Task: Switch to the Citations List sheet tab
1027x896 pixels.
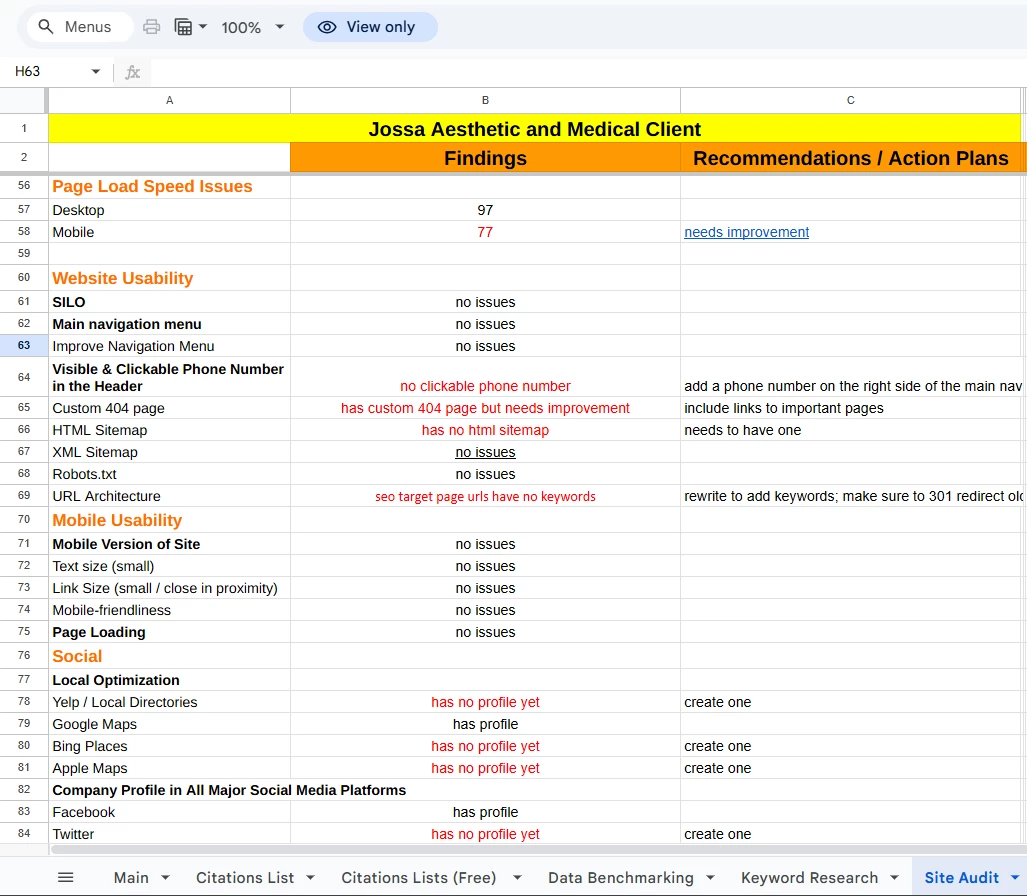Action: [x=245, y=878]
